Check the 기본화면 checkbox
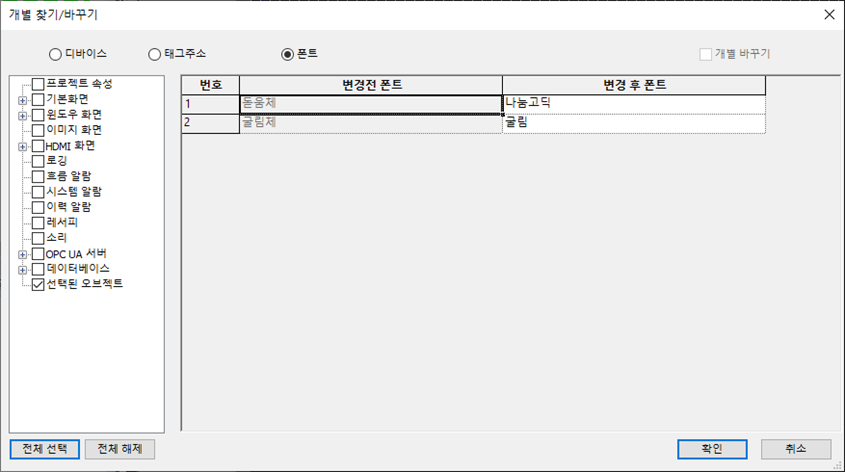 (x=38, y=100)
